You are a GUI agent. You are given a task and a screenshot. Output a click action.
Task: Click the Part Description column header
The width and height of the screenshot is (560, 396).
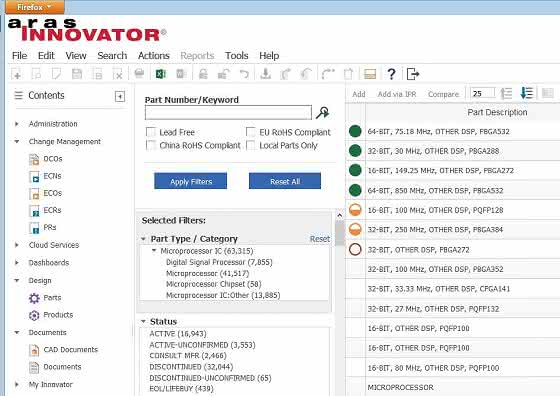pyautogui.click(x=497, y=112)
